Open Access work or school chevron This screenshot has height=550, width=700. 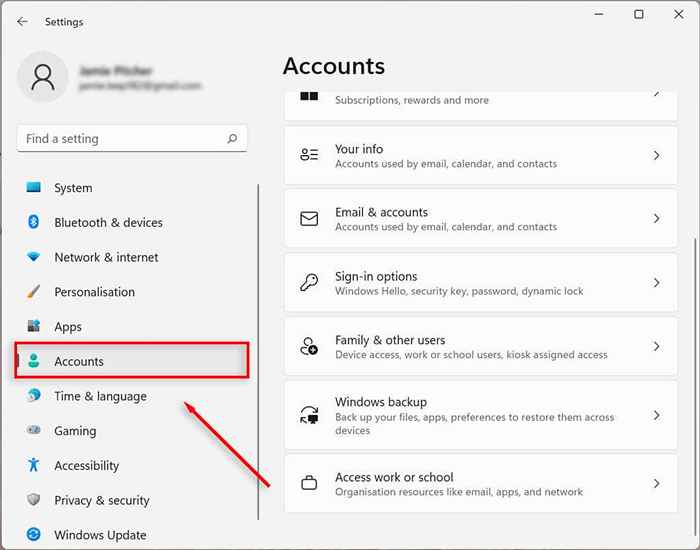[x=657, y=483]
